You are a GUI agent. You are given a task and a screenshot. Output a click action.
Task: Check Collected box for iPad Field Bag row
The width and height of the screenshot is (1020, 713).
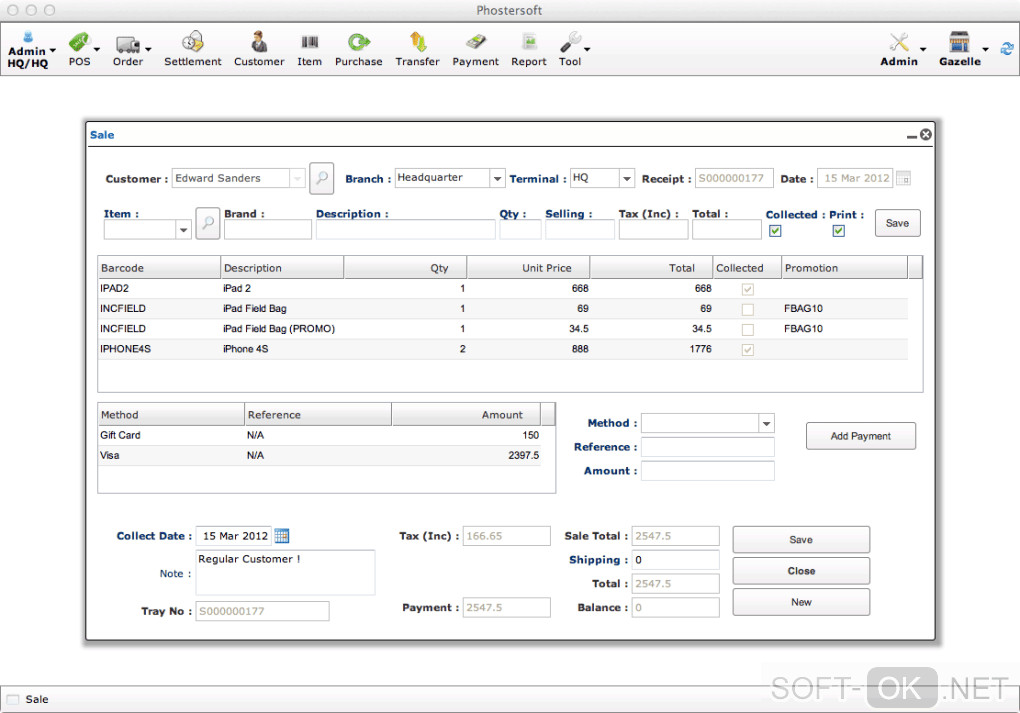coord(747,309)
